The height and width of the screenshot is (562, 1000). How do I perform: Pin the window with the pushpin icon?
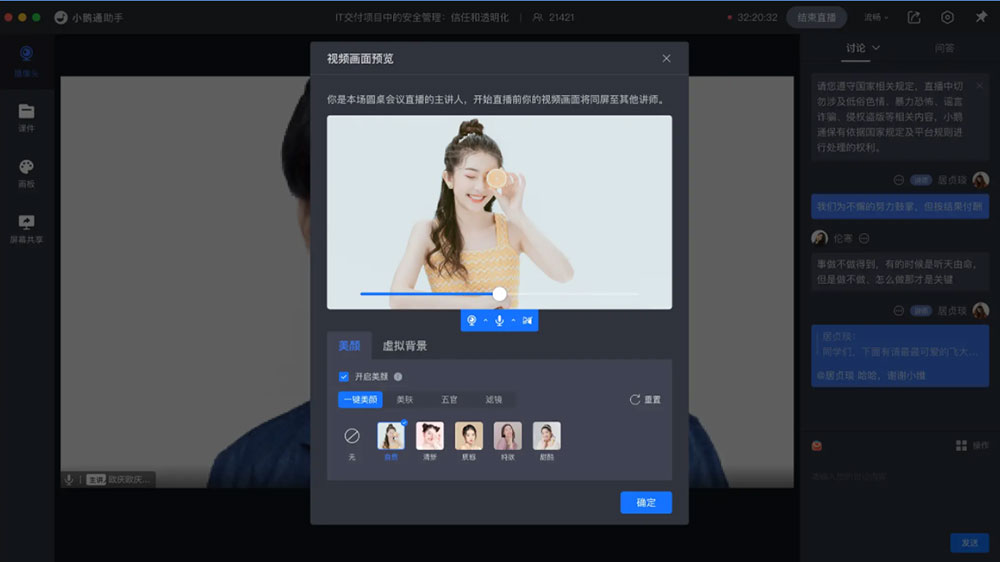(980, 17)
